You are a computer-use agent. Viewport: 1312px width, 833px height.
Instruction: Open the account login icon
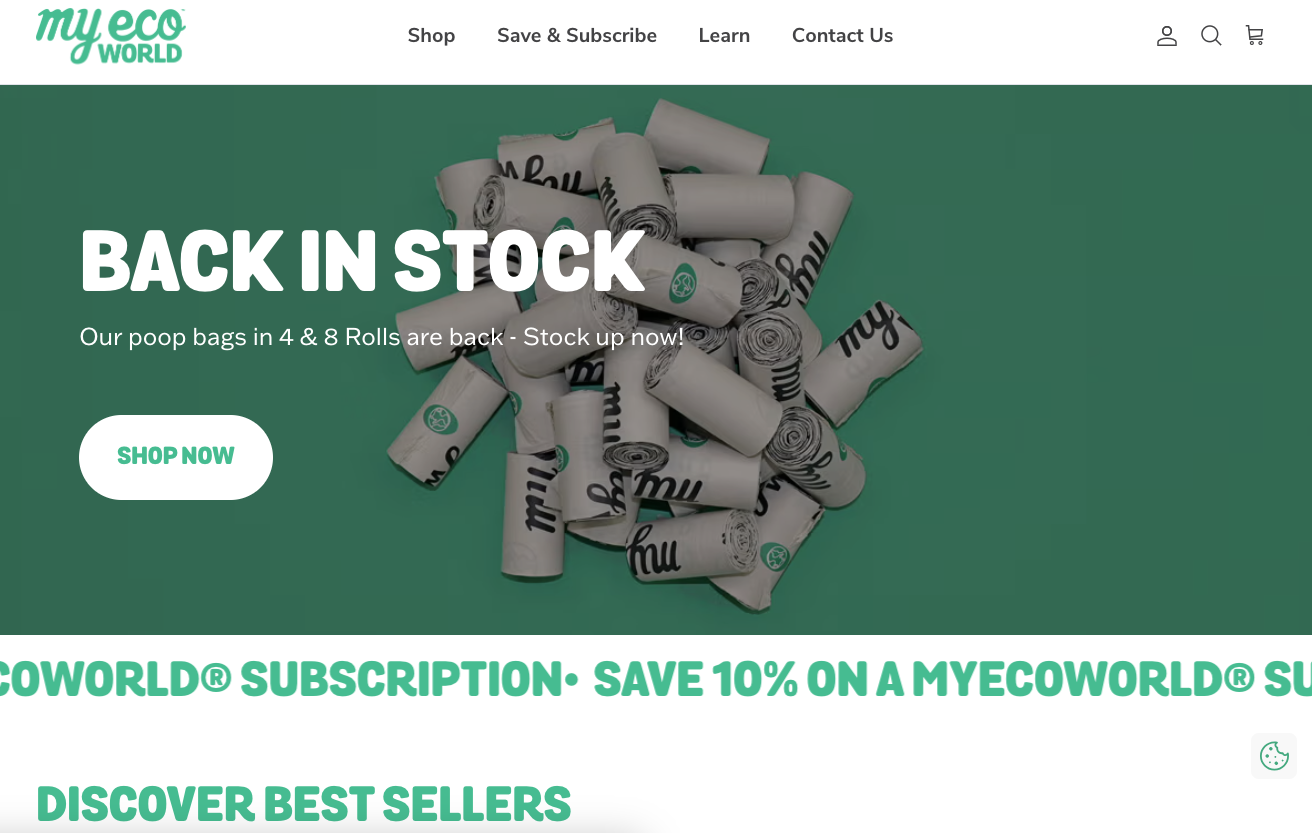pos(1166,36)
